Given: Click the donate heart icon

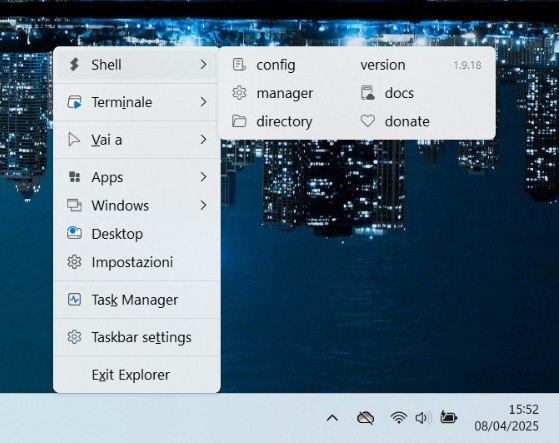Looking at the screenshot, I should coord(368,121).
